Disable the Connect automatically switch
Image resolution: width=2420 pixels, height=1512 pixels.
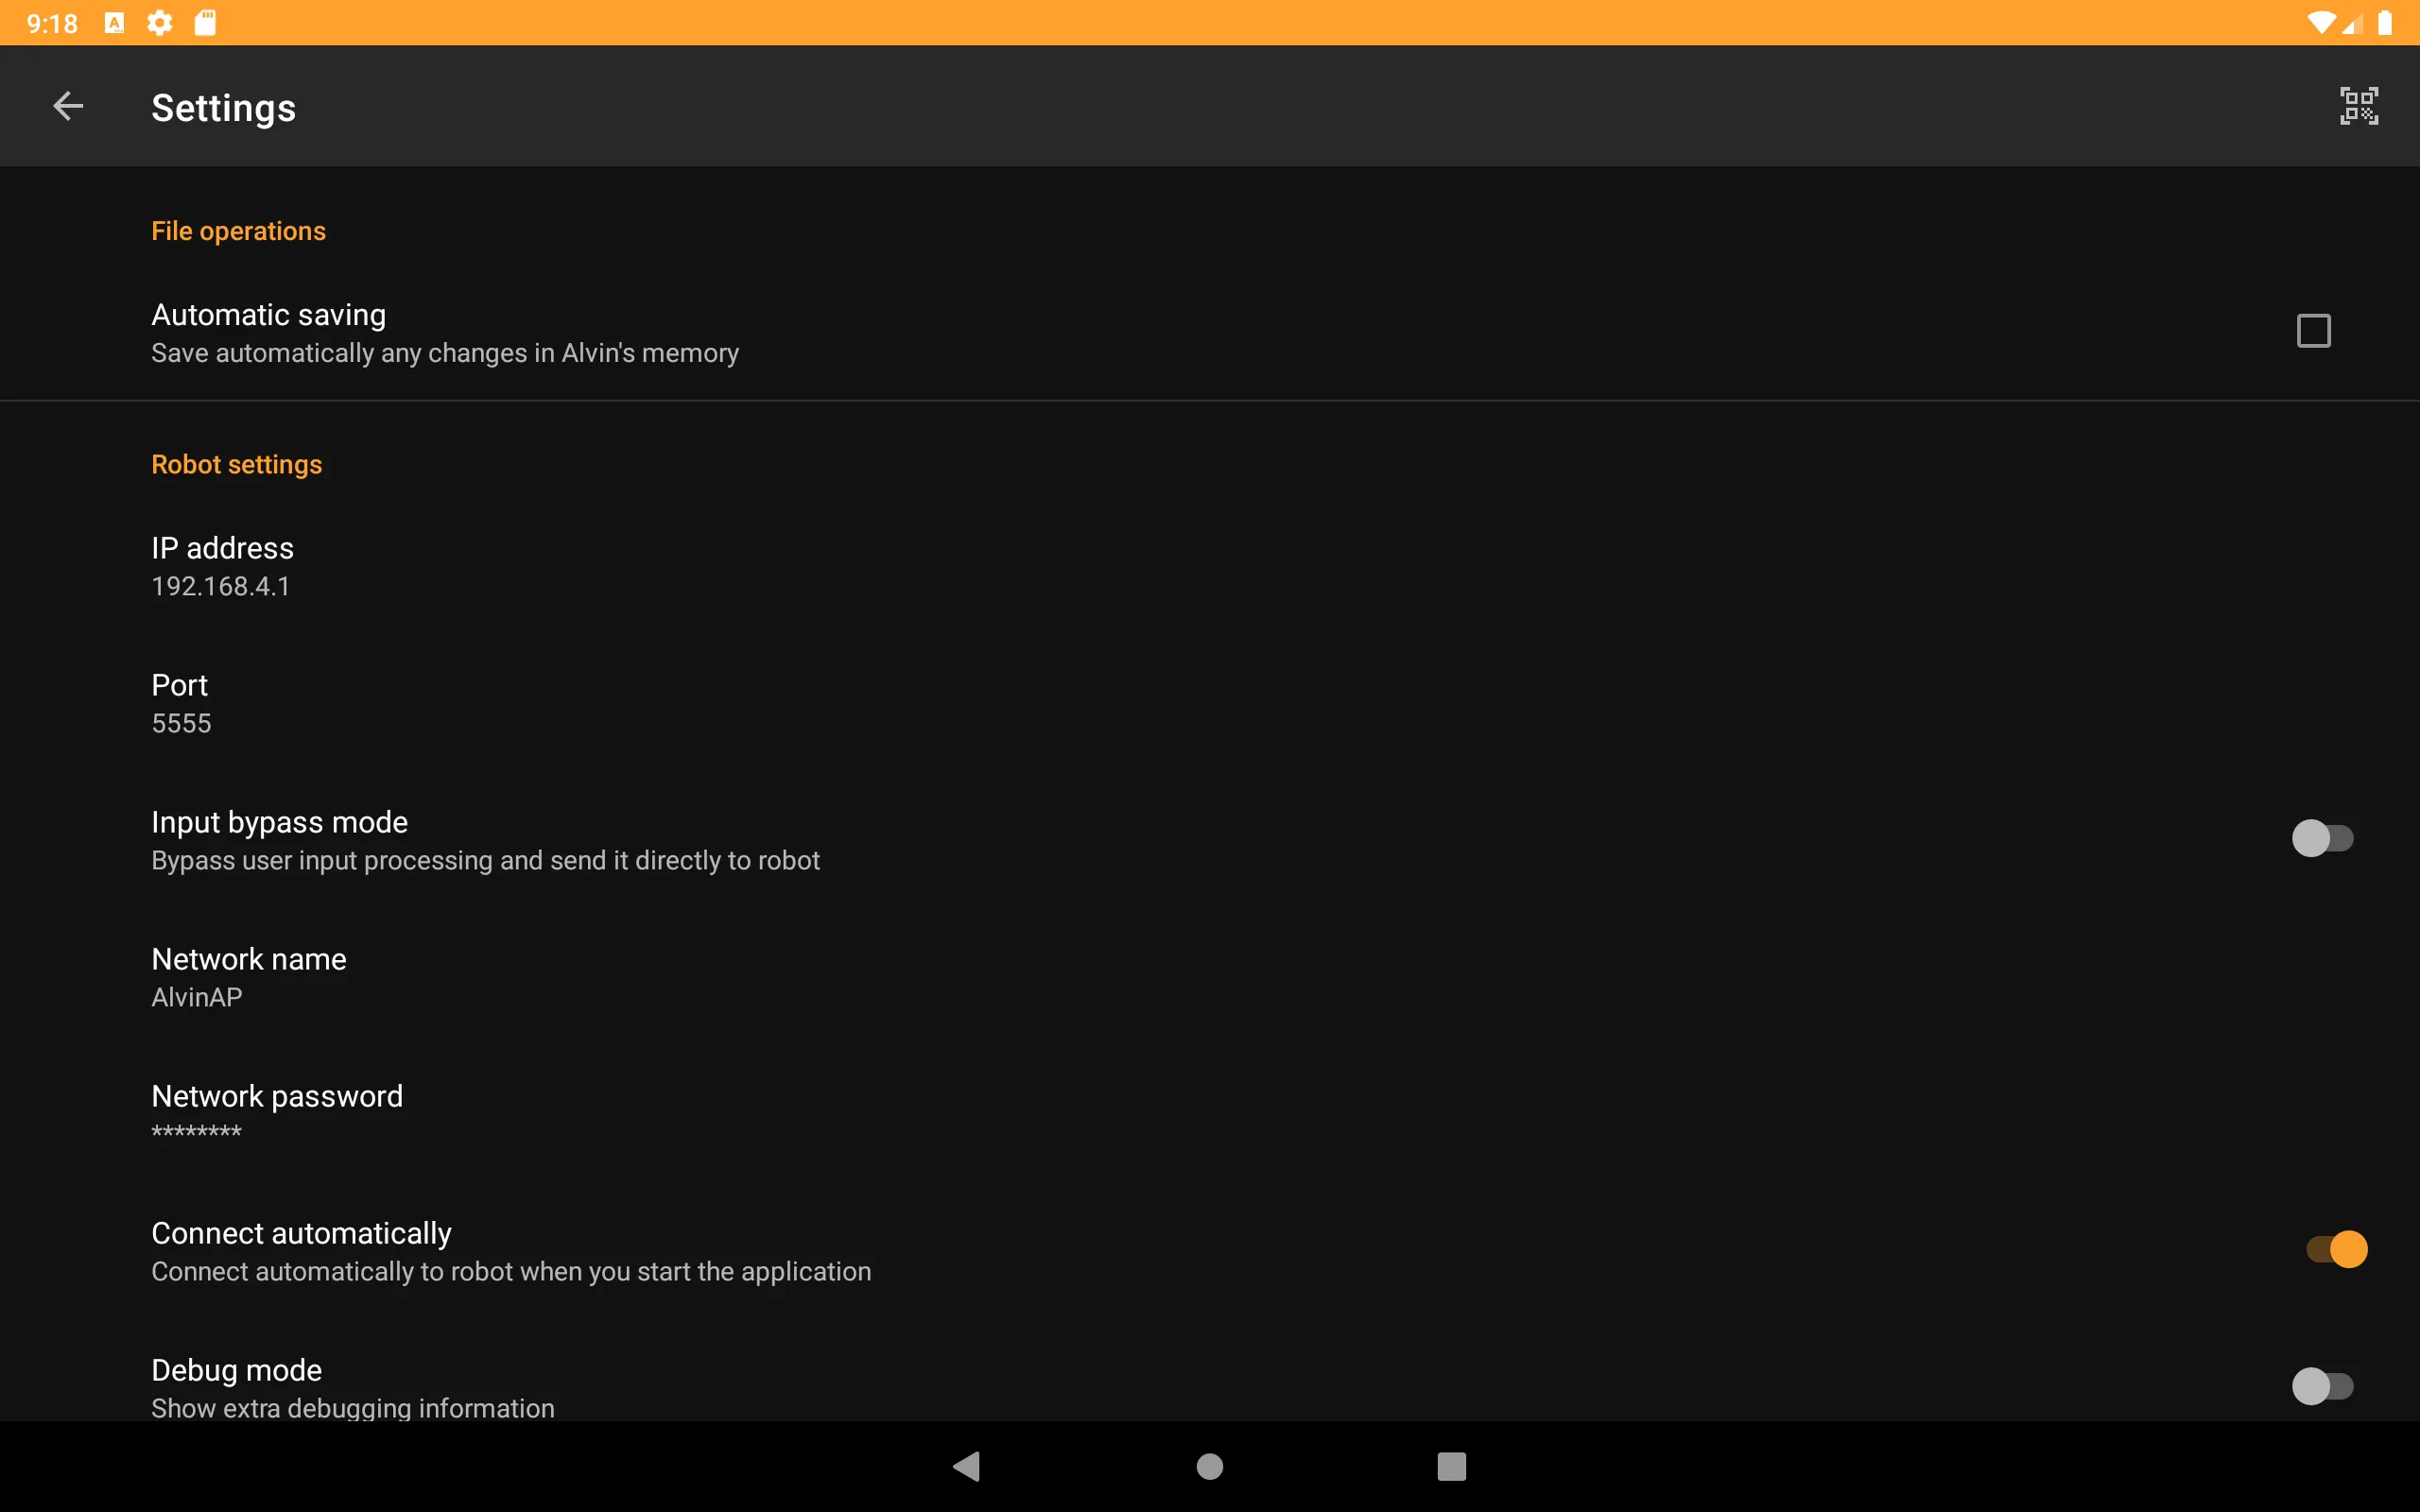[2333, 1247]
